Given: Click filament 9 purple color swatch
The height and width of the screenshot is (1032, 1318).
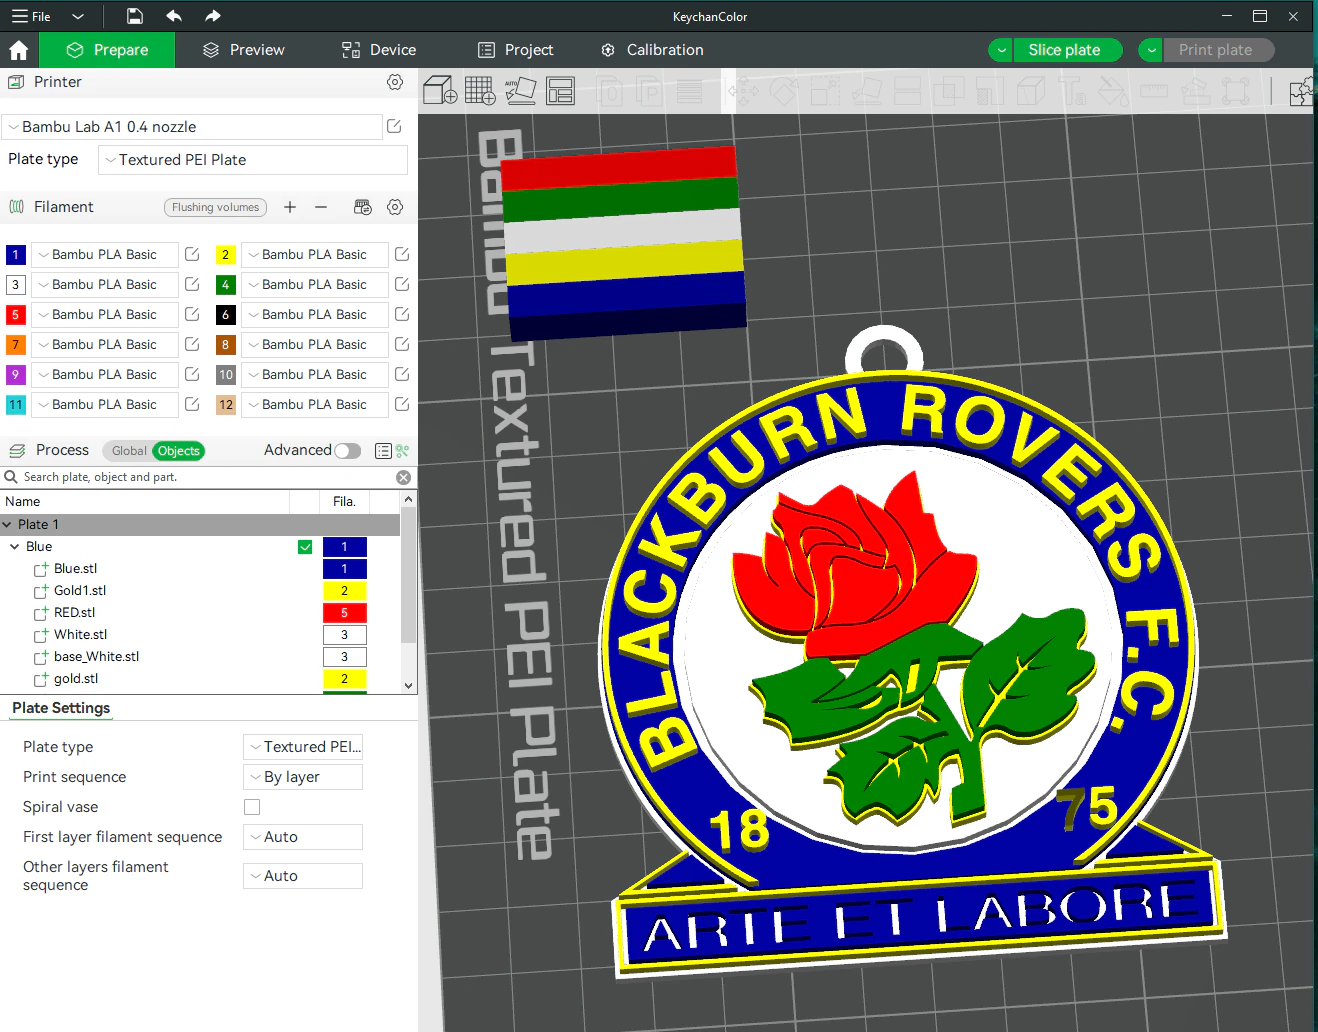Looking at the screenshot, I should 16,375.
